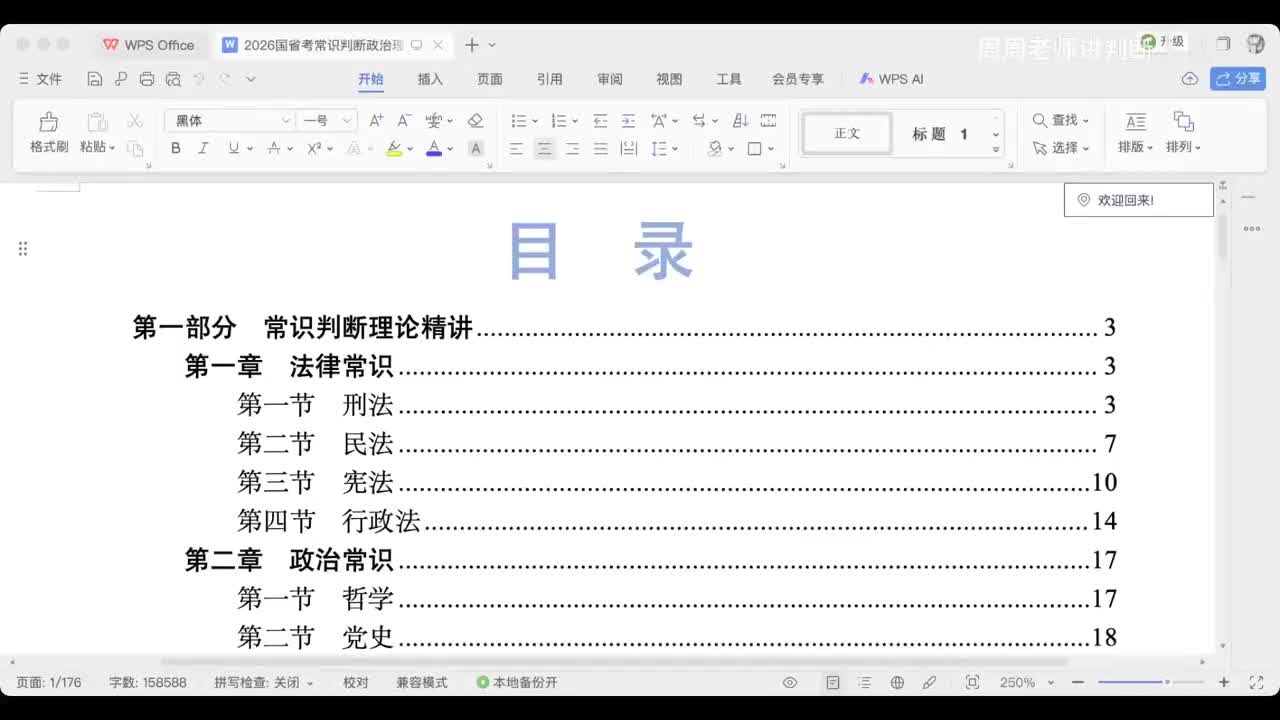This screenshot has width=1280, height=720.
Task: Click the Sort (A-Z arrow) icon
Action: (x=740, y=120)
